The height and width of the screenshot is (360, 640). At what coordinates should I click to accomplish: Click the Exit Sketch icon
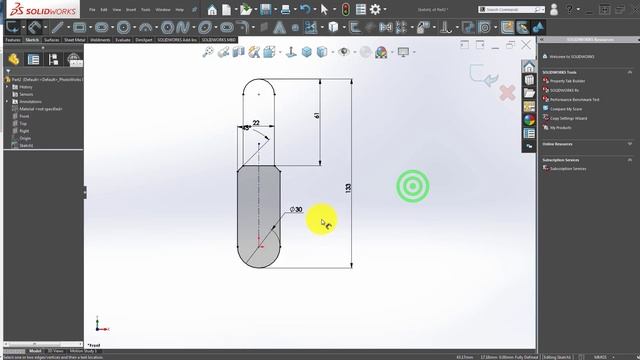[12, 27]
